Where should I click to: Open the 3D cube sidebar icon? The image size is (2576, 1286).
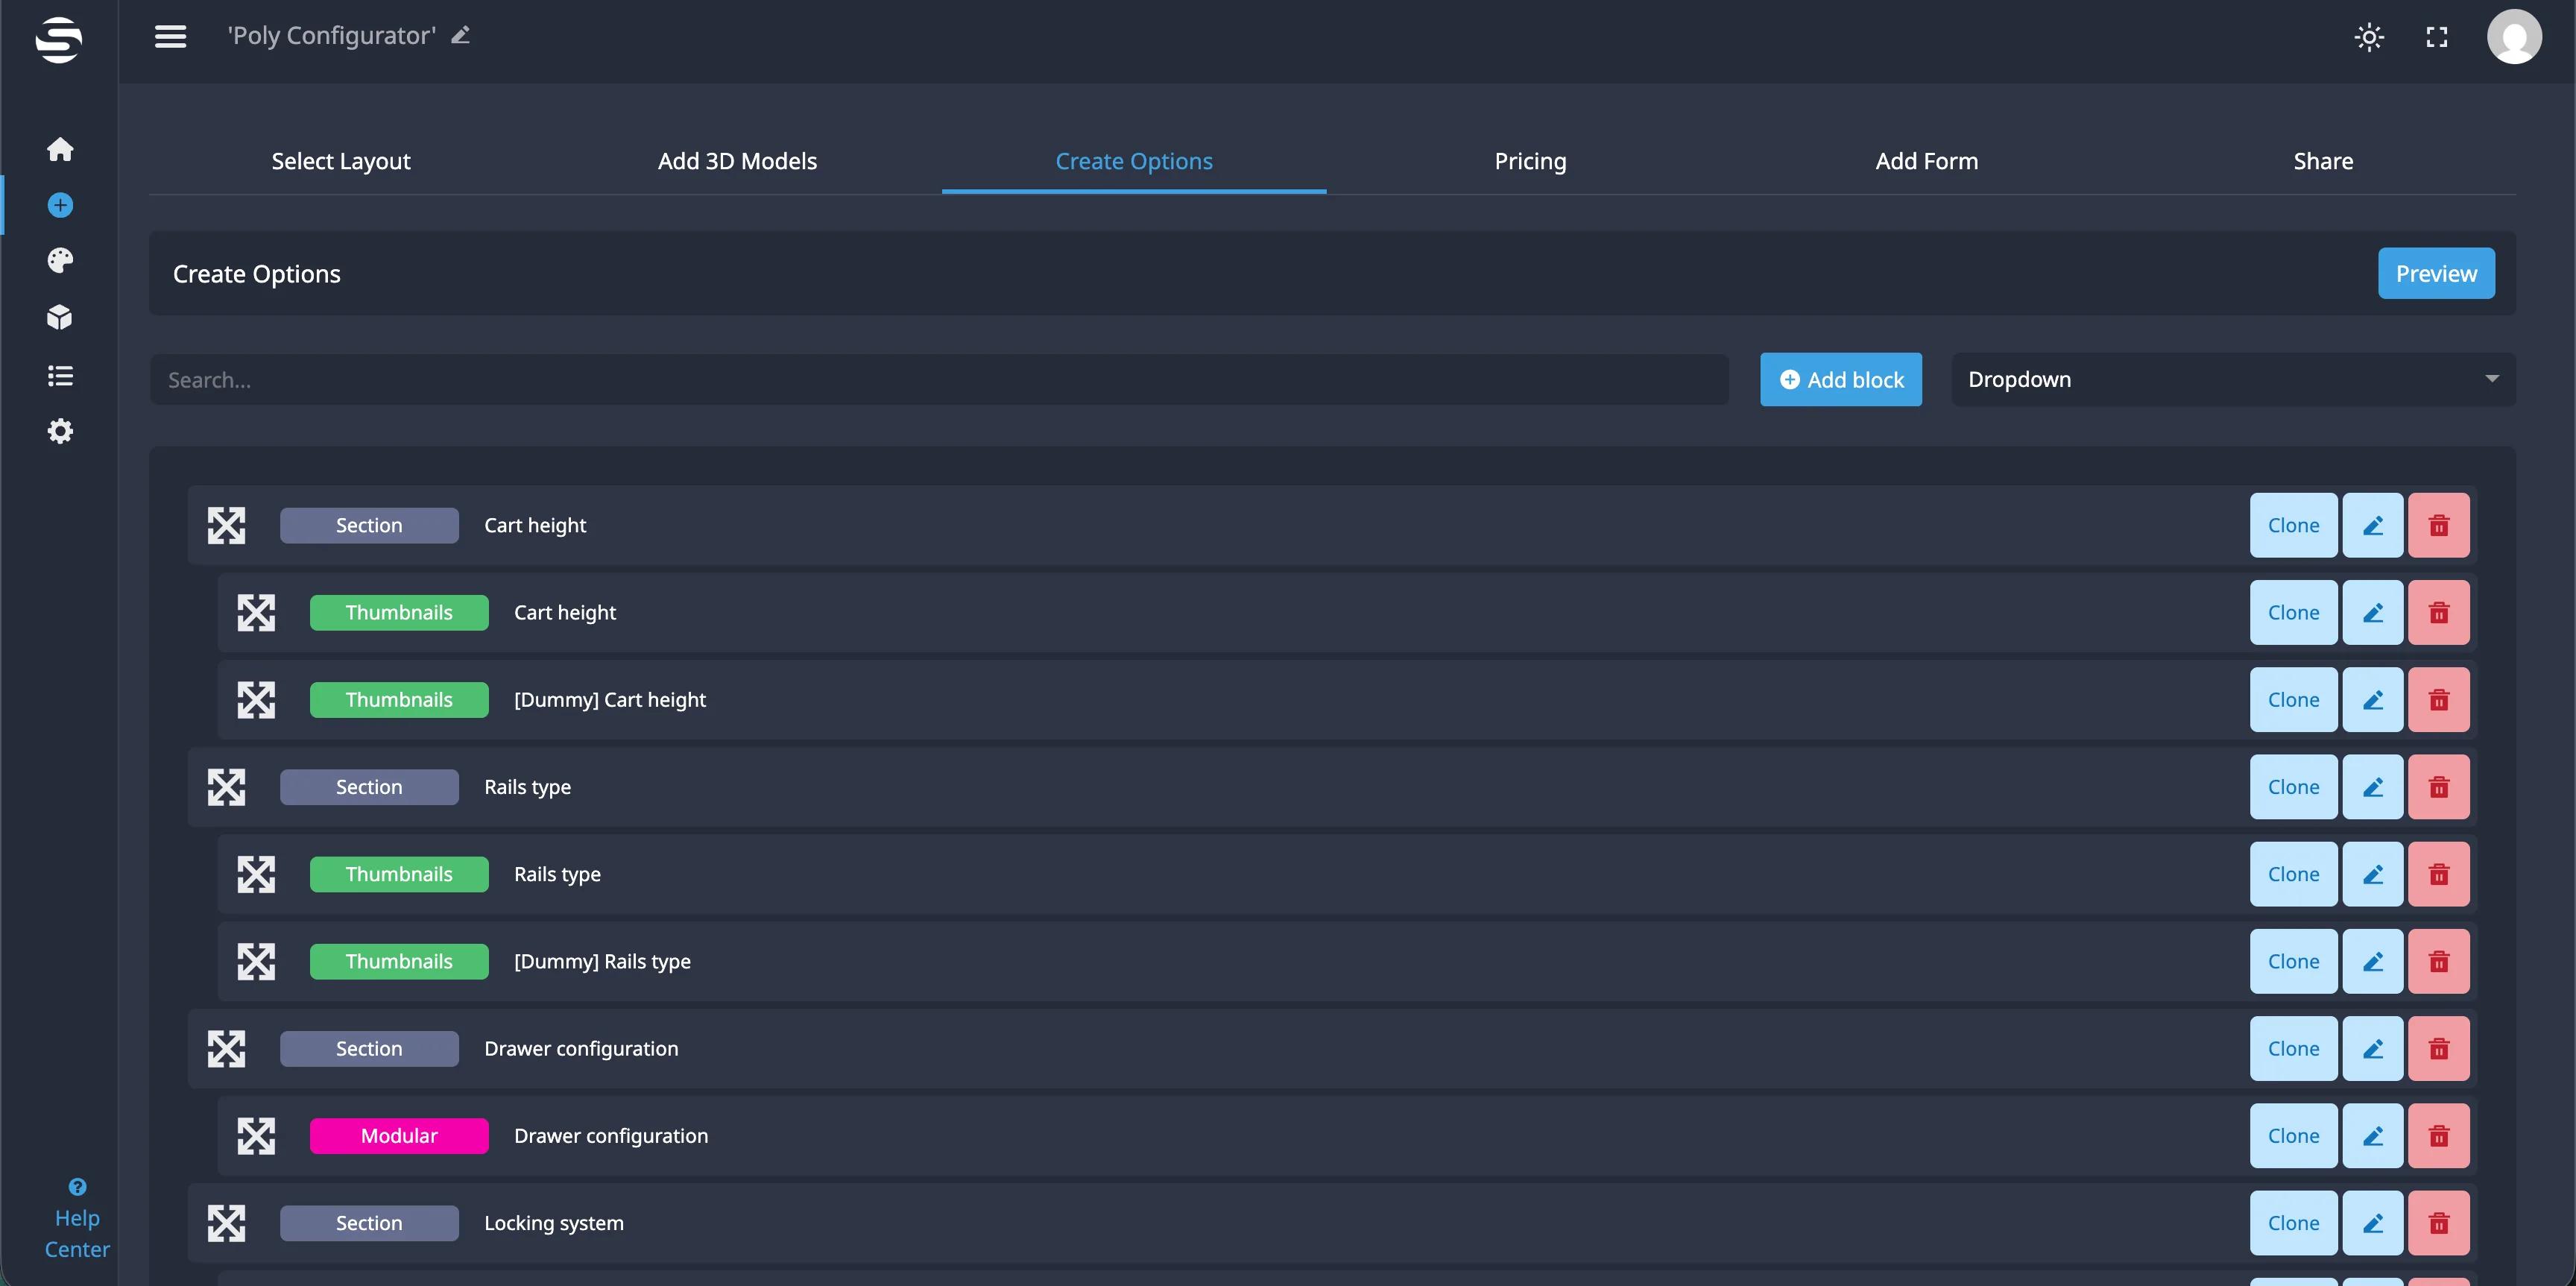click(60, 318)
